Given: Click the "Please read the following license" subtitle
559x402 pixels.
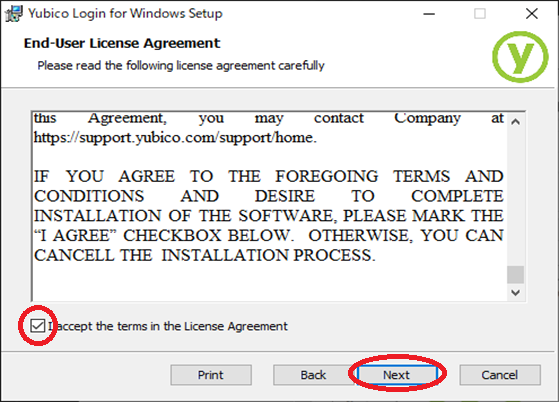Looking at the screenshot, I should point(181,66).
